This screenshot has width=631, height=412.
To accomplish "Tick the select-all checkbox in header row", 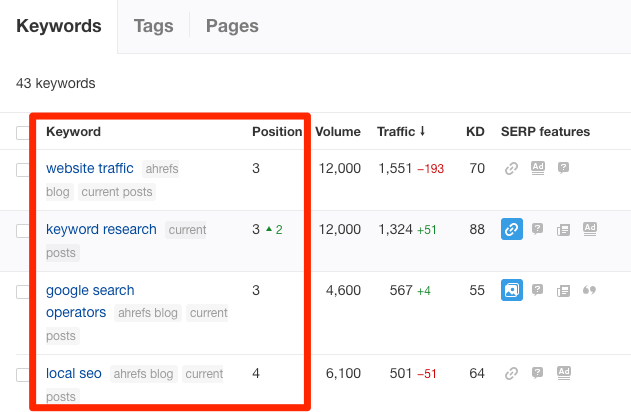I will pyautogui.click(x=23, y=133).
